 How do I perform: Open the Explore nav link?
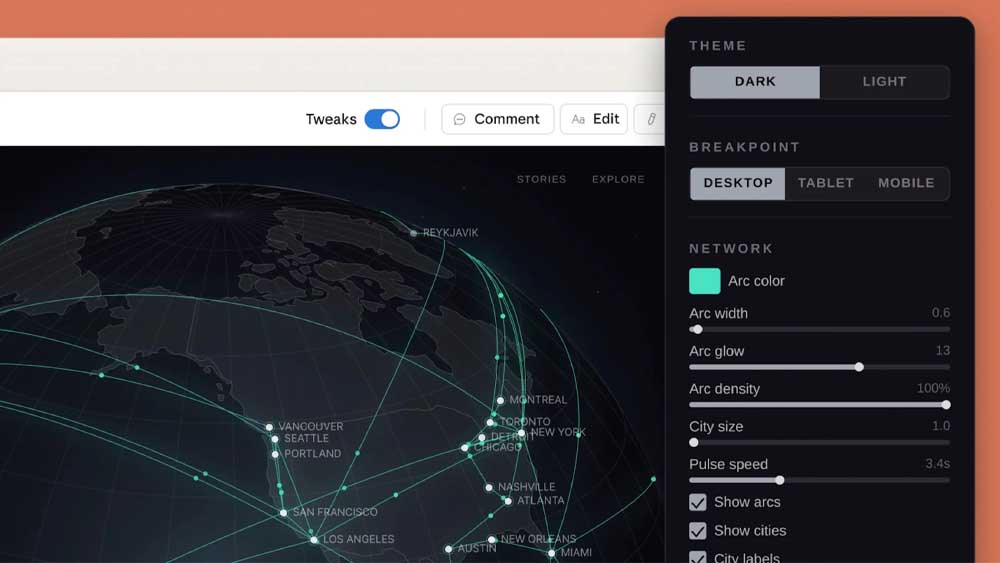pos(618,180)
